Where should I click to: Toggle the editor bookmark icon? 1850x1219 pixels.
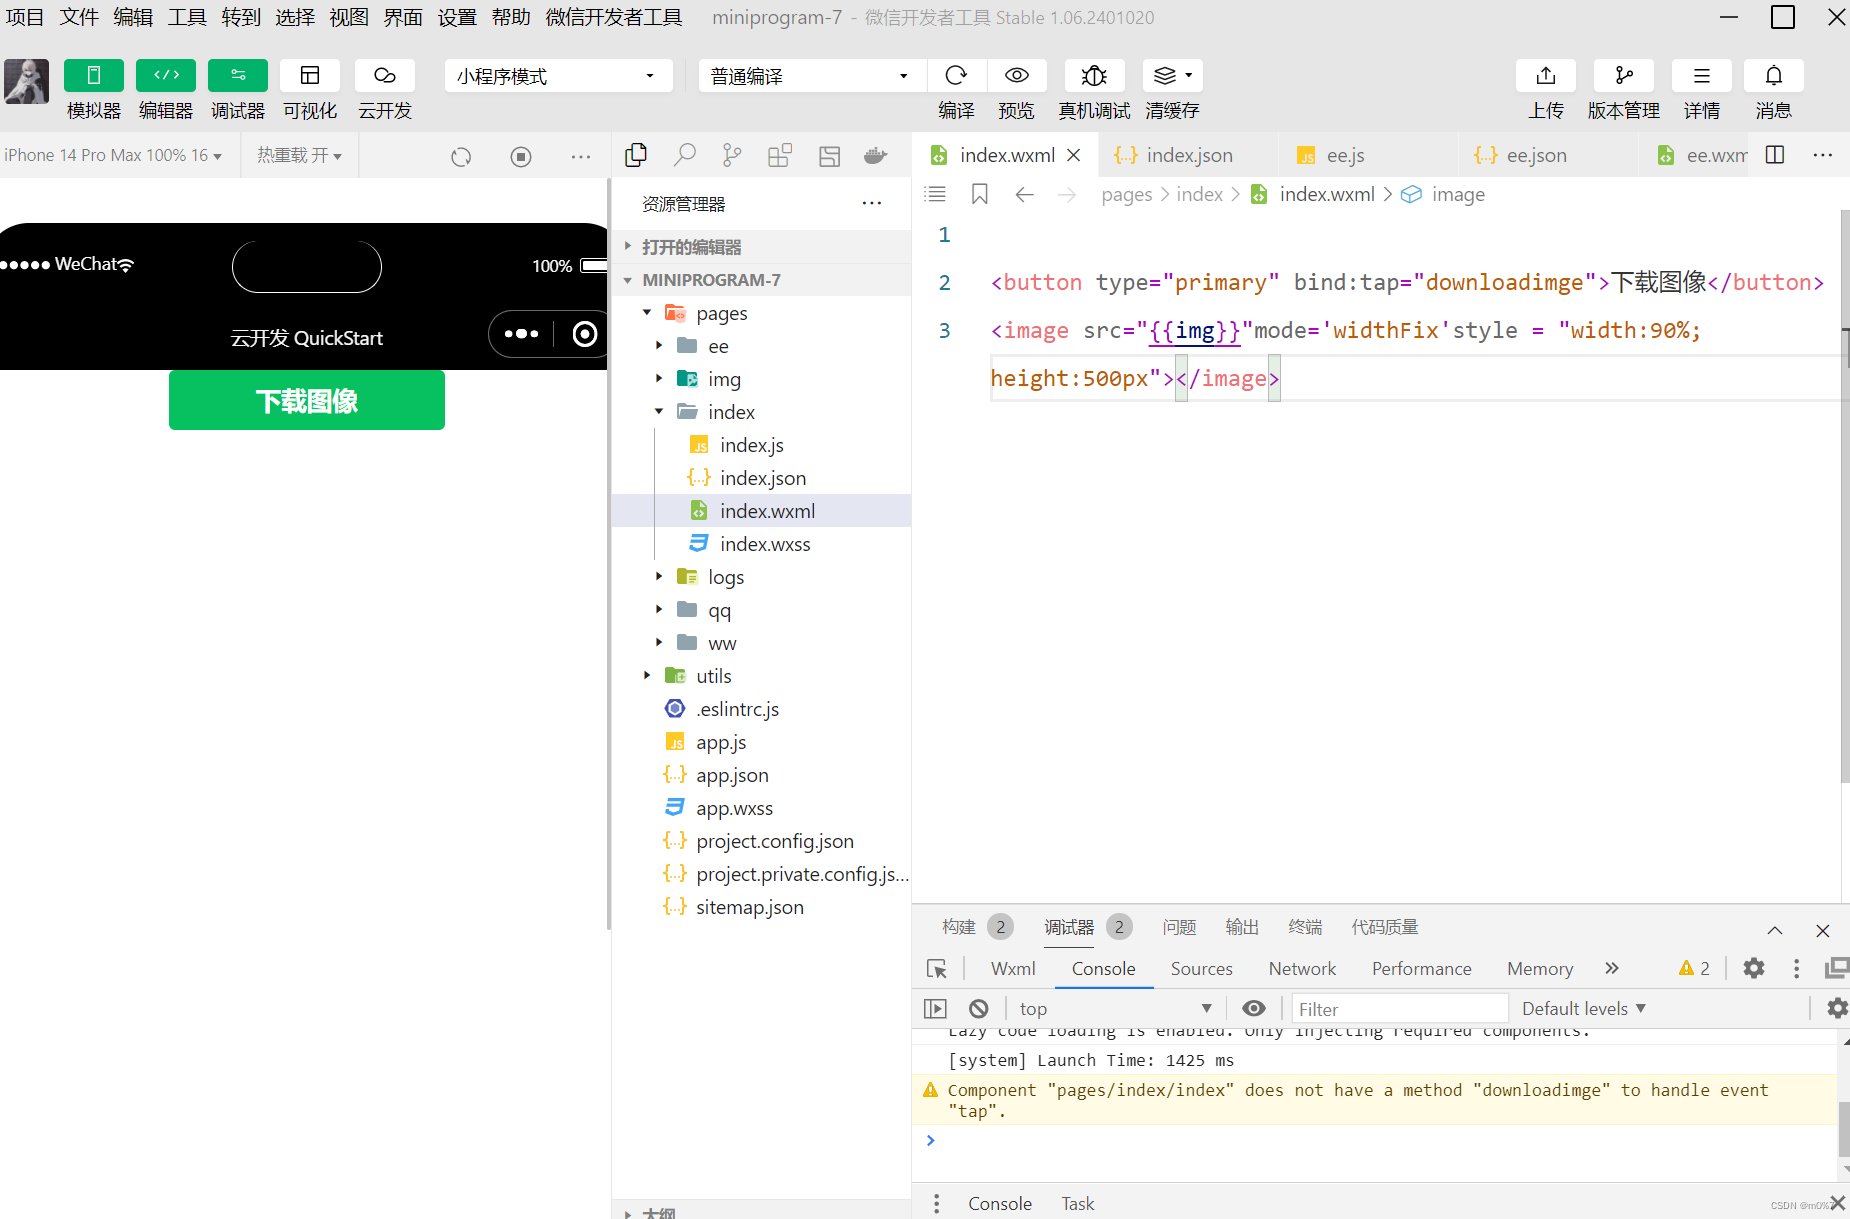pos(980,194)
